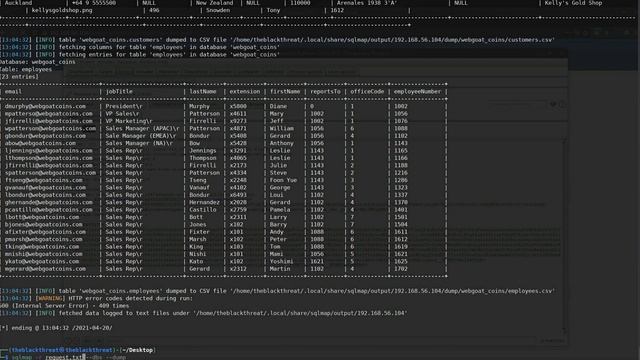Select email mnishi@webgoatcoins.com
Screen dimensions: 640x360
[44, 253]
